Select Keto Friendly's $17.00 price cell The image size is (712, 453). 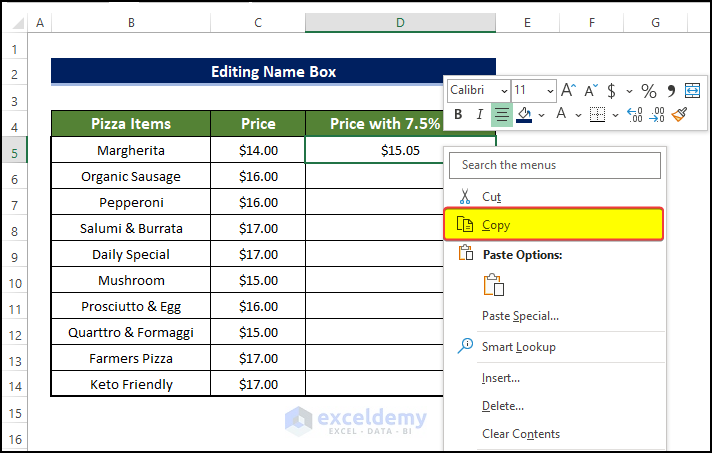click(258, 384)
